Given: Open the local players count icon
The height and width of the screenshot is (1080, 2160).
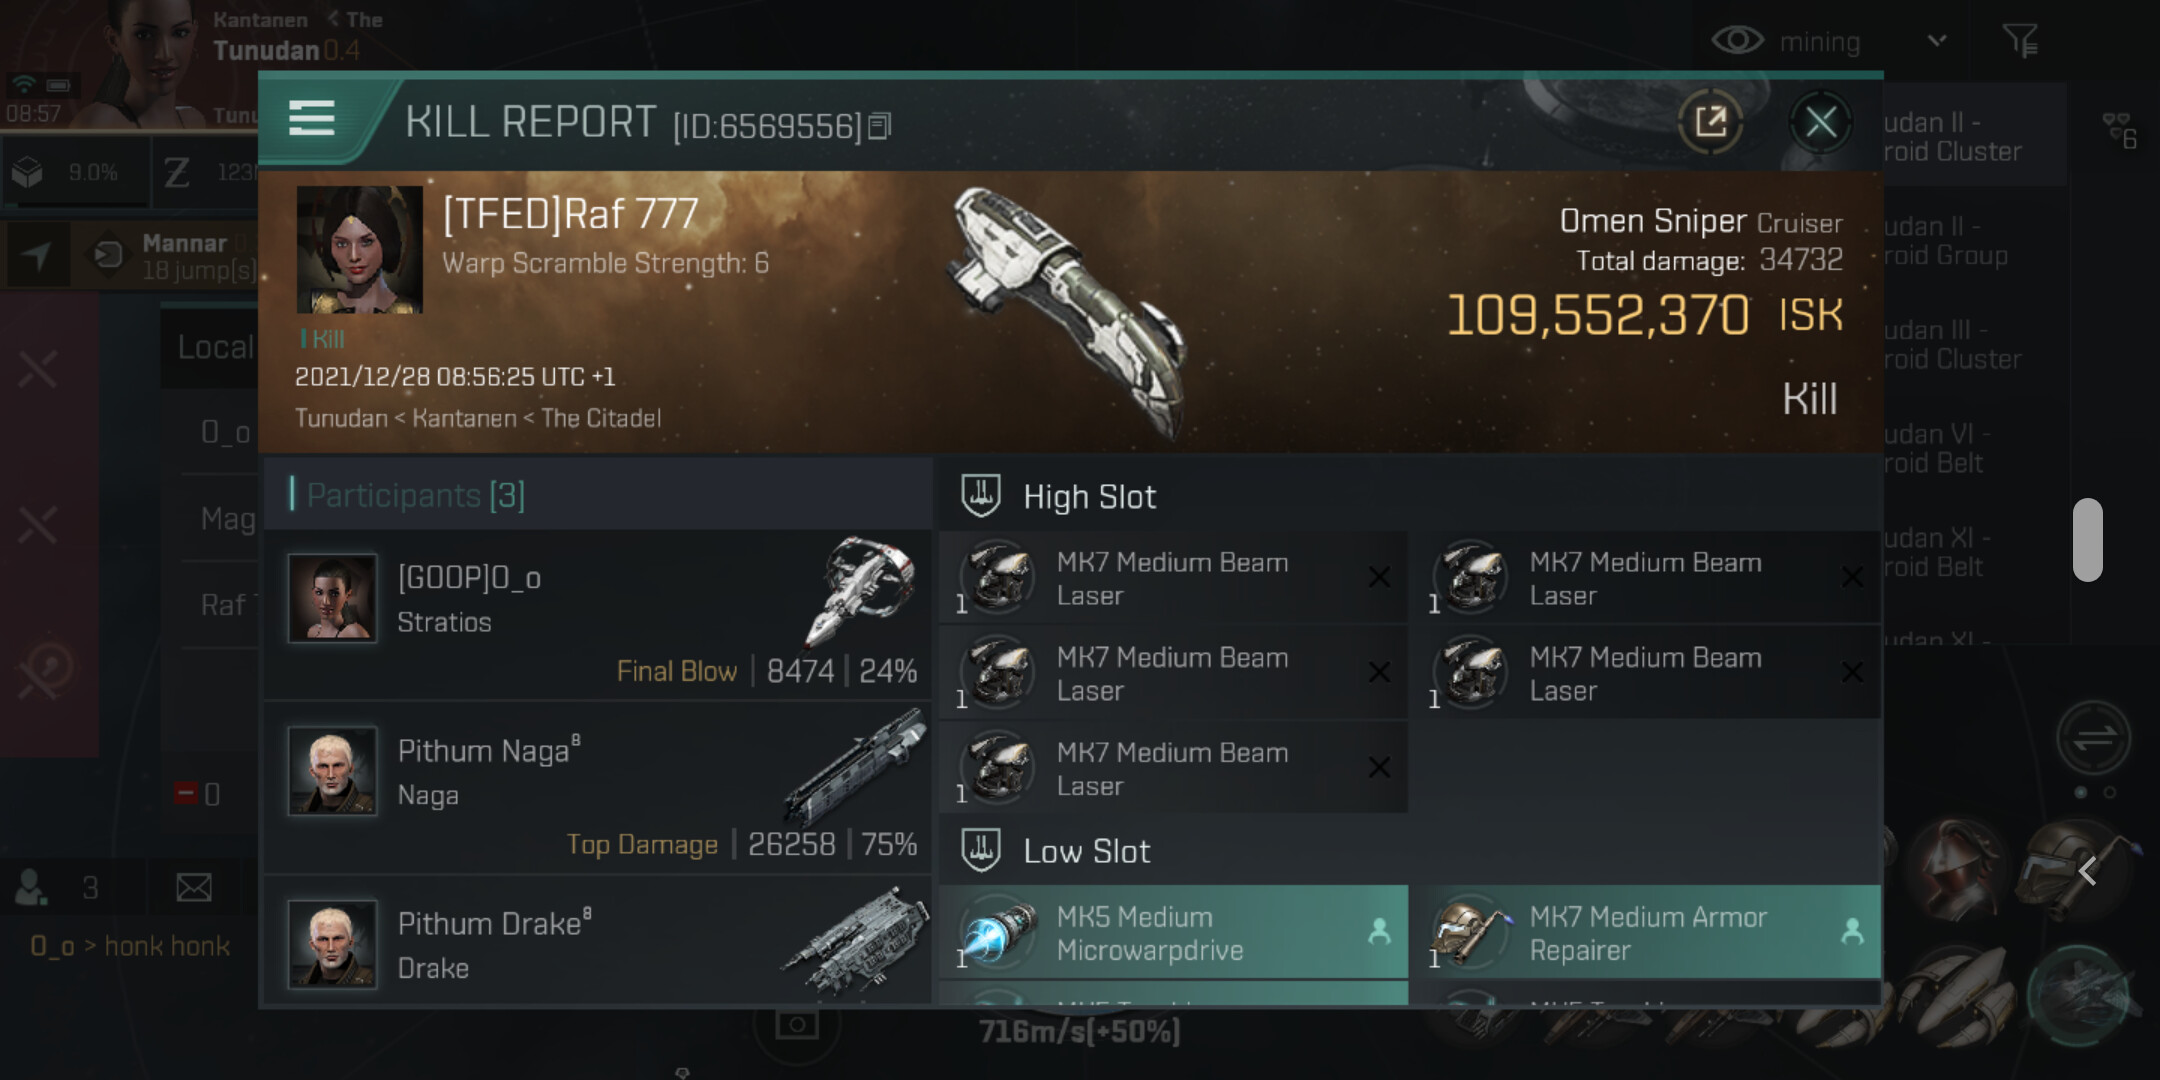Looking at the screenshot, I should 32,887.
